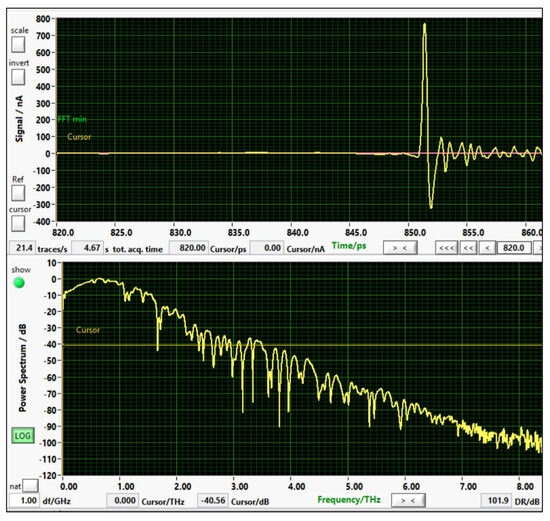Viewport: 550px width, 521px height.
Task: Enable the scale checkbox
Action: tap(18, 45)
